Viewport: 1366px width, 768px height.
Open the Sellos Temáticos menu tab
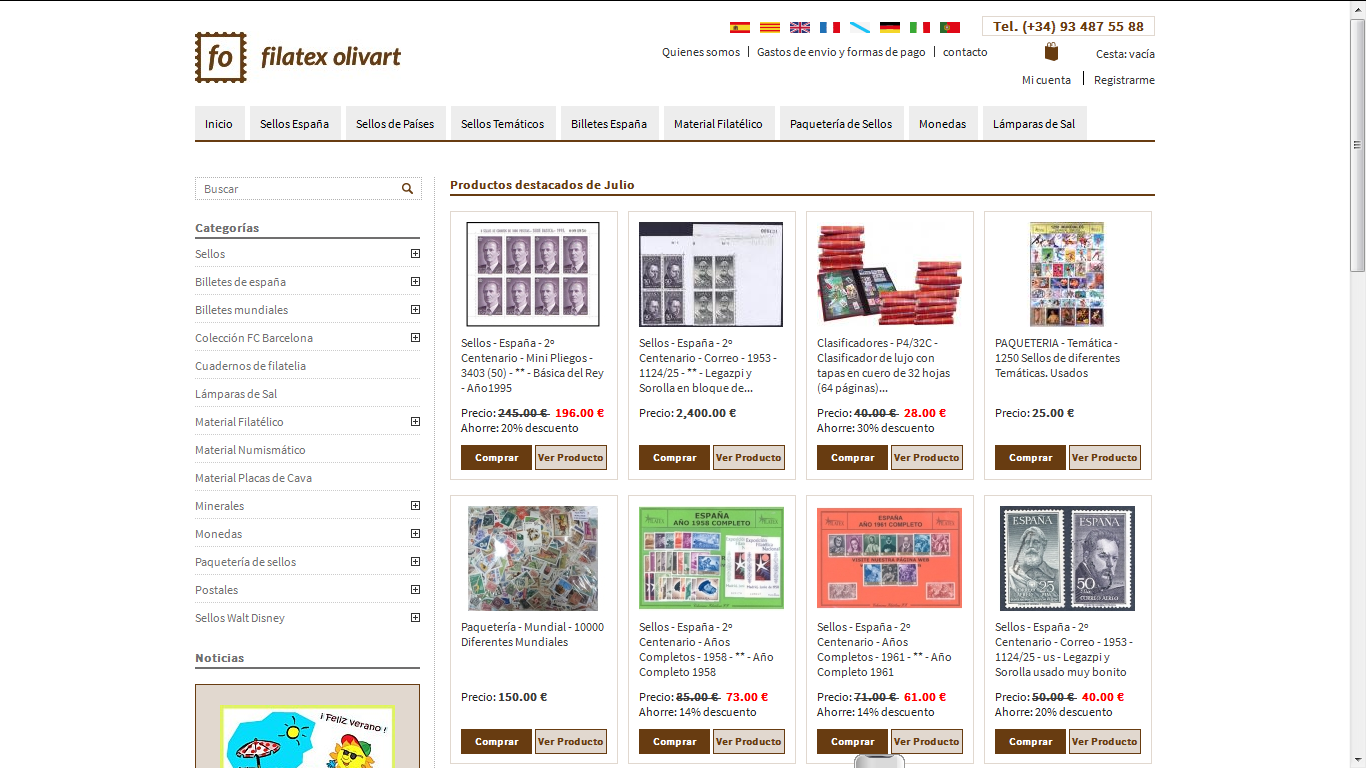point(502,123)
